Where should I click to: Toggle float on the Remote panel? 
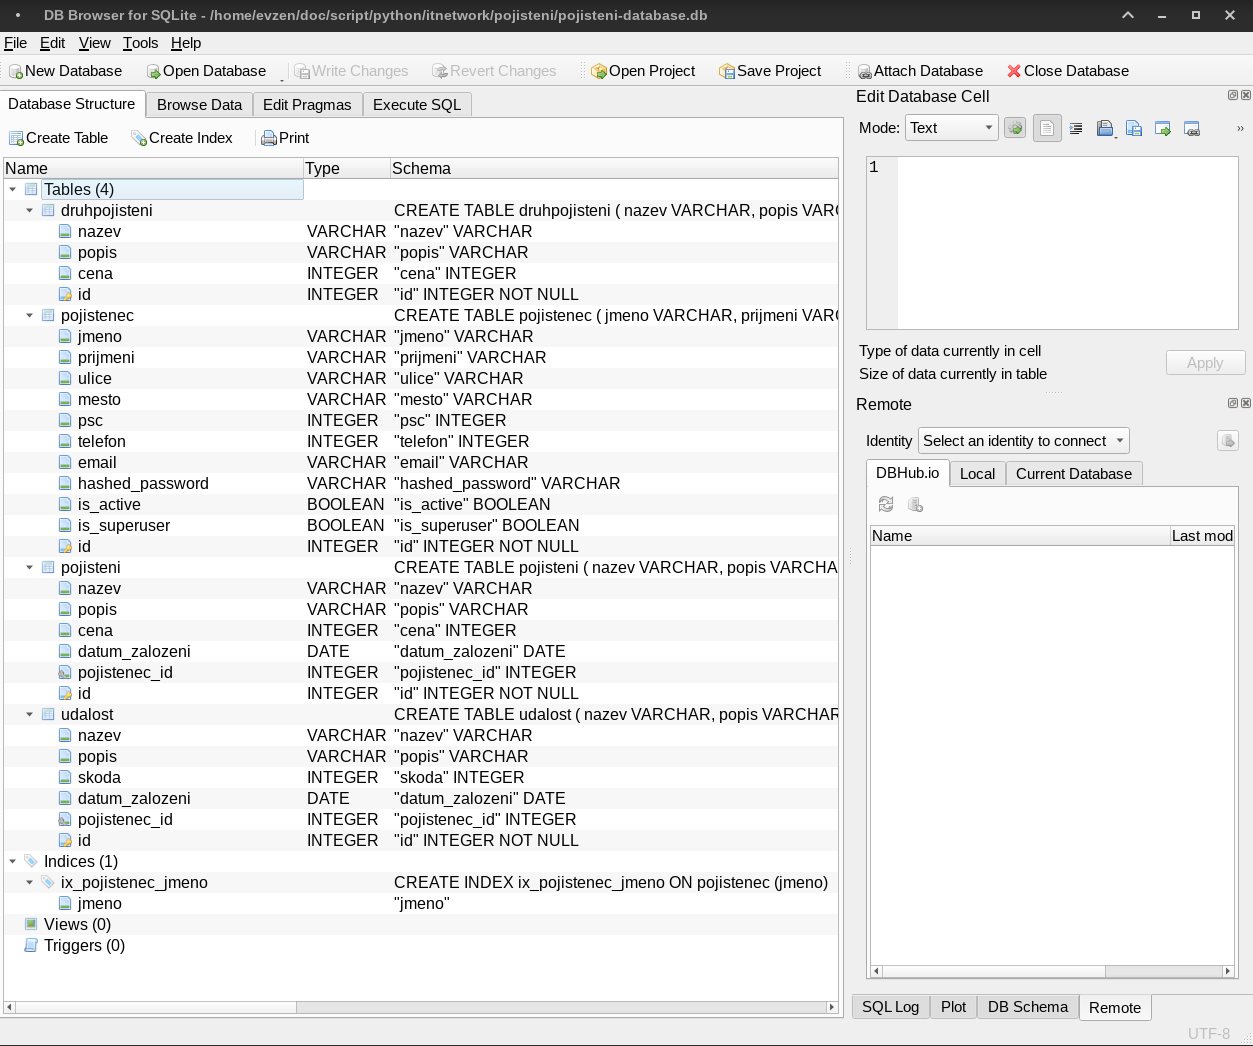coord(1232,403)
